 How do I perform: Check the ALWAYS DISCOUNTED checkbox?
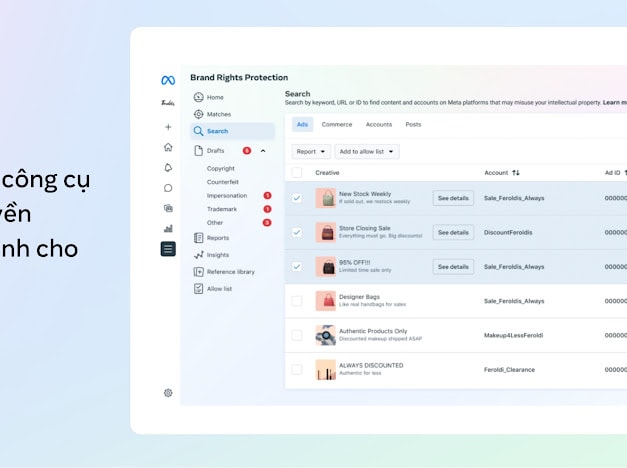tap(297, 370)
